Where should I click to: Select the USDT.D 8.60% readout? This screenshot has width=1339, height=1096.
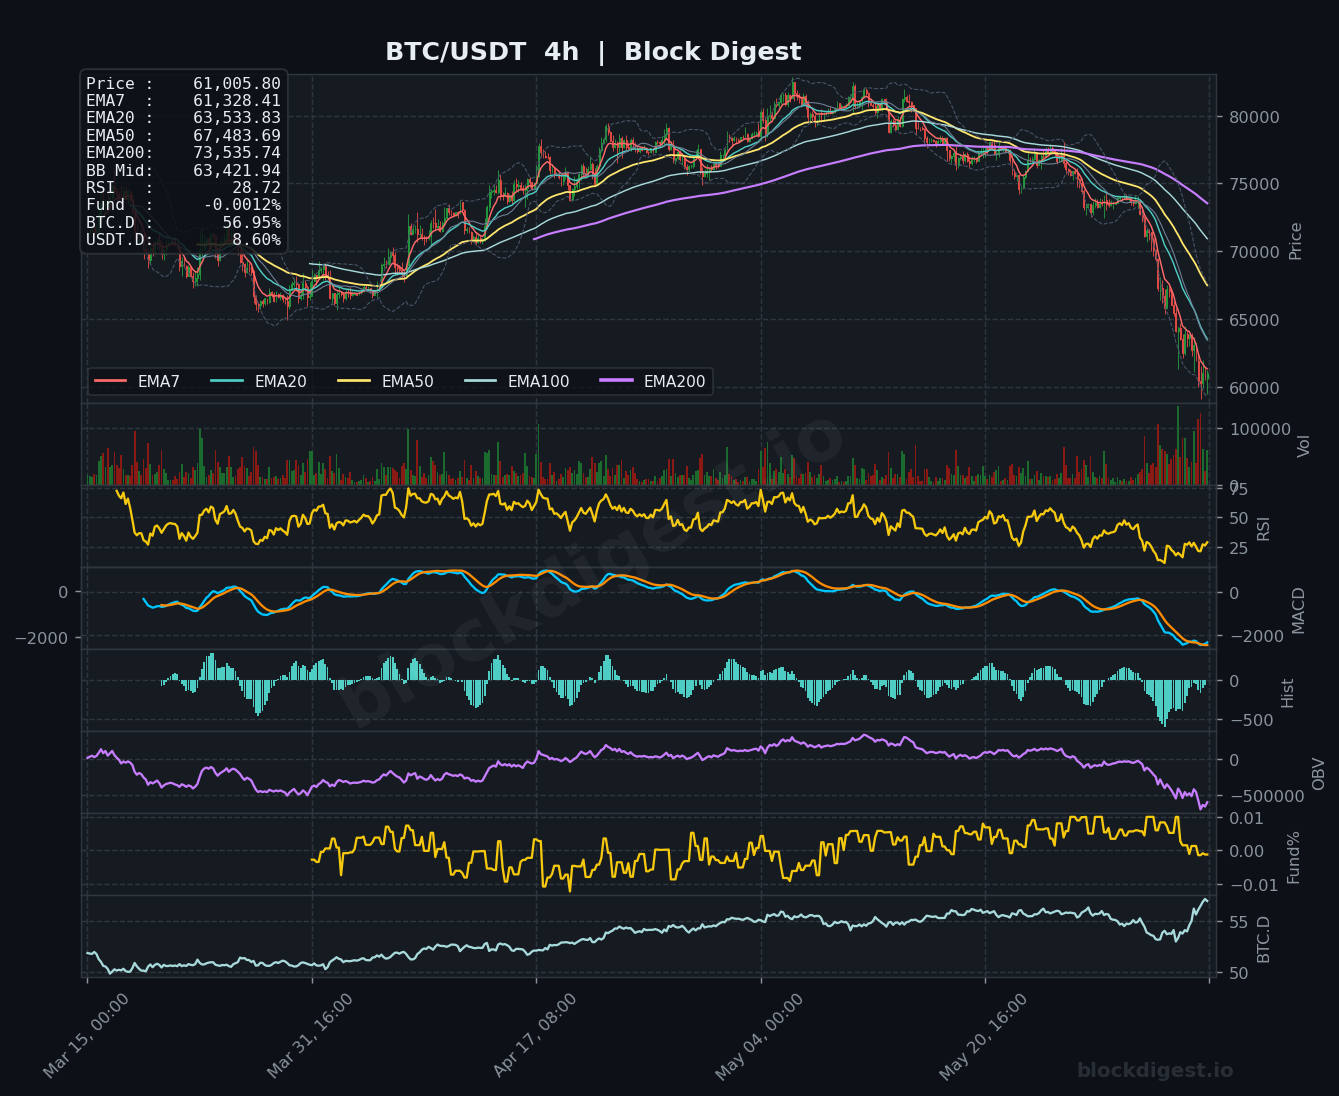(x=183, y=239)
